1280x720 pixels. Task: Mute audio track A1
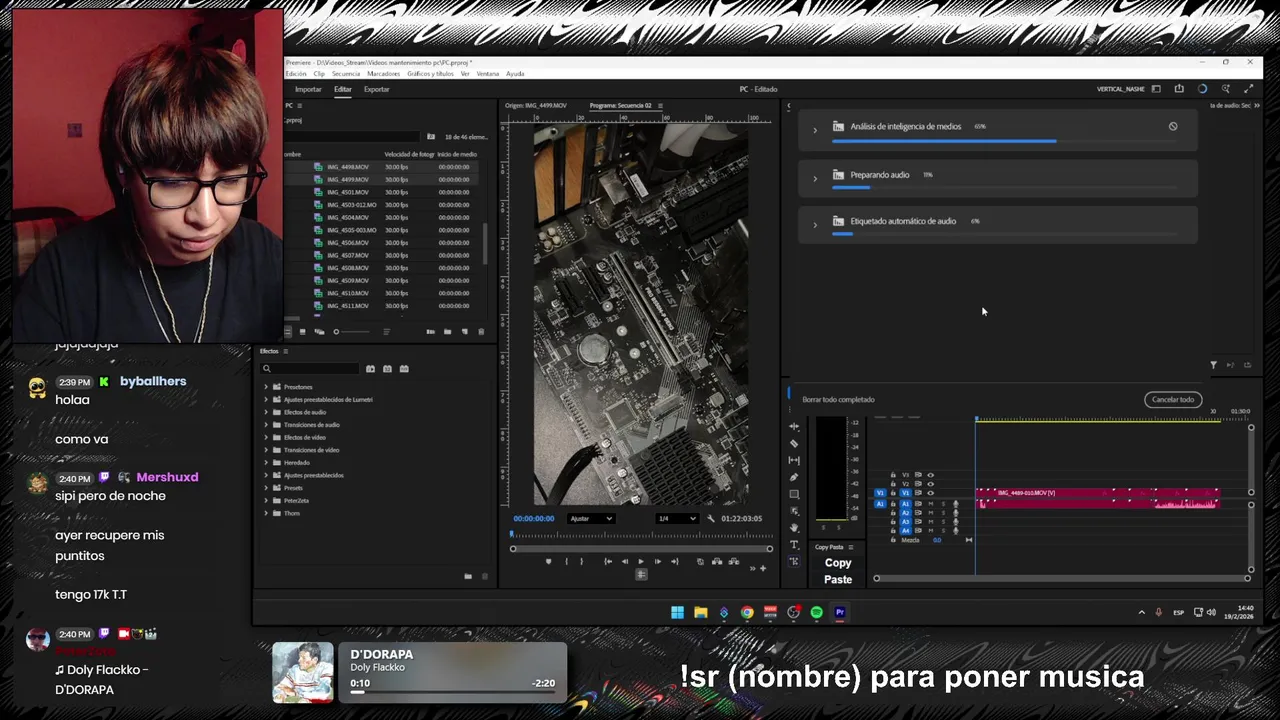tap(931, 504)
